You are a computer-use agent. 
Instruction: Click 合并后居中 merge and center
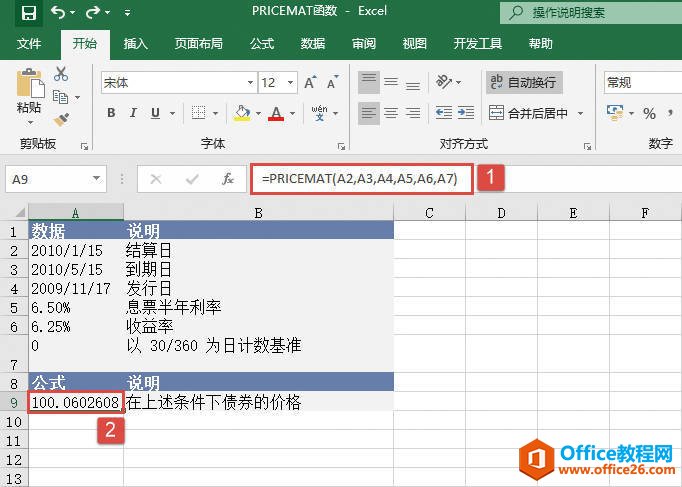click(528, 113)
